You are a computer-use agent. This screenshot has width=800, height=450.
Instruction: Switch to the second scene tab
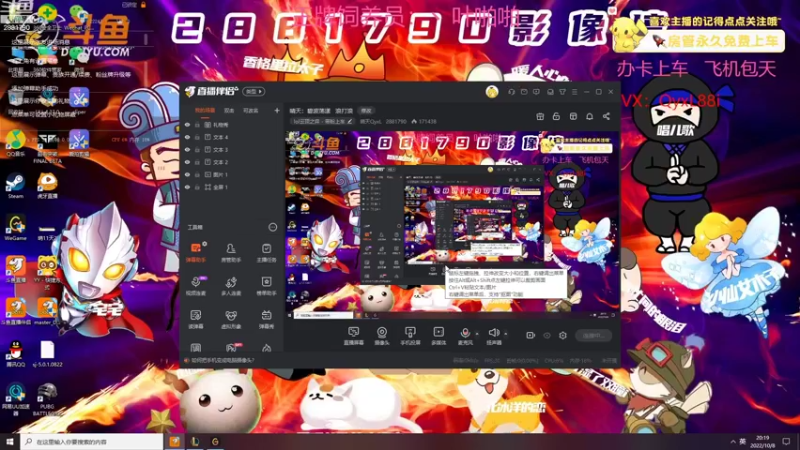pos(229,111)
